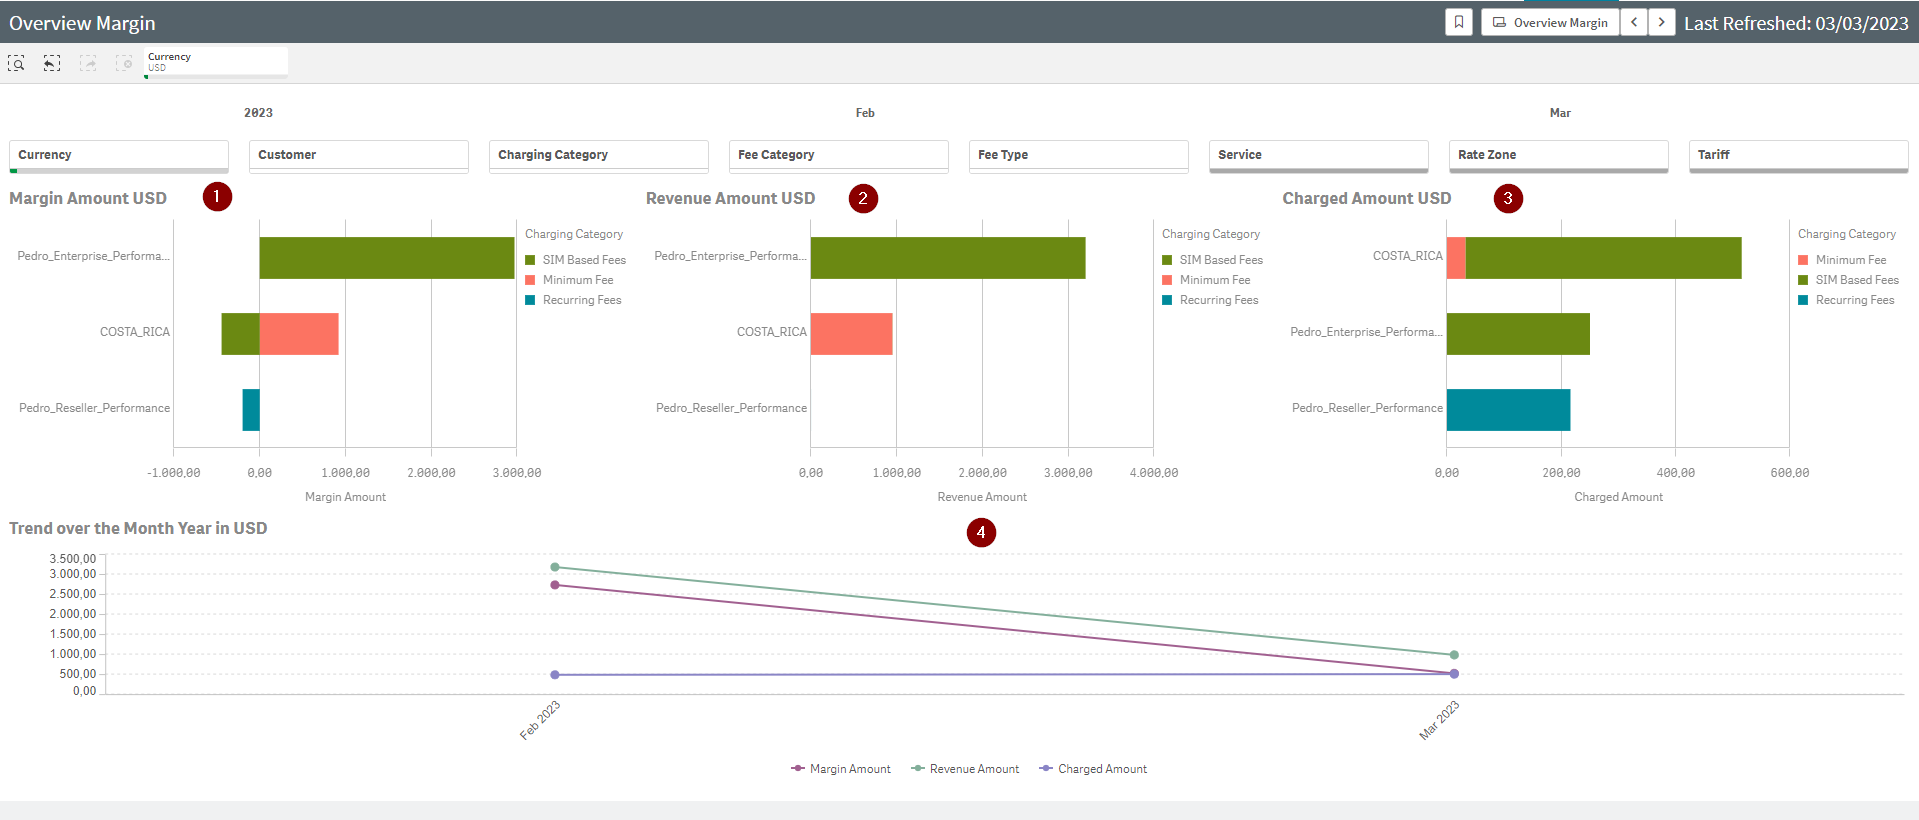Select Feb in the month selector
1919x820 pixels.
pos(865,113)
